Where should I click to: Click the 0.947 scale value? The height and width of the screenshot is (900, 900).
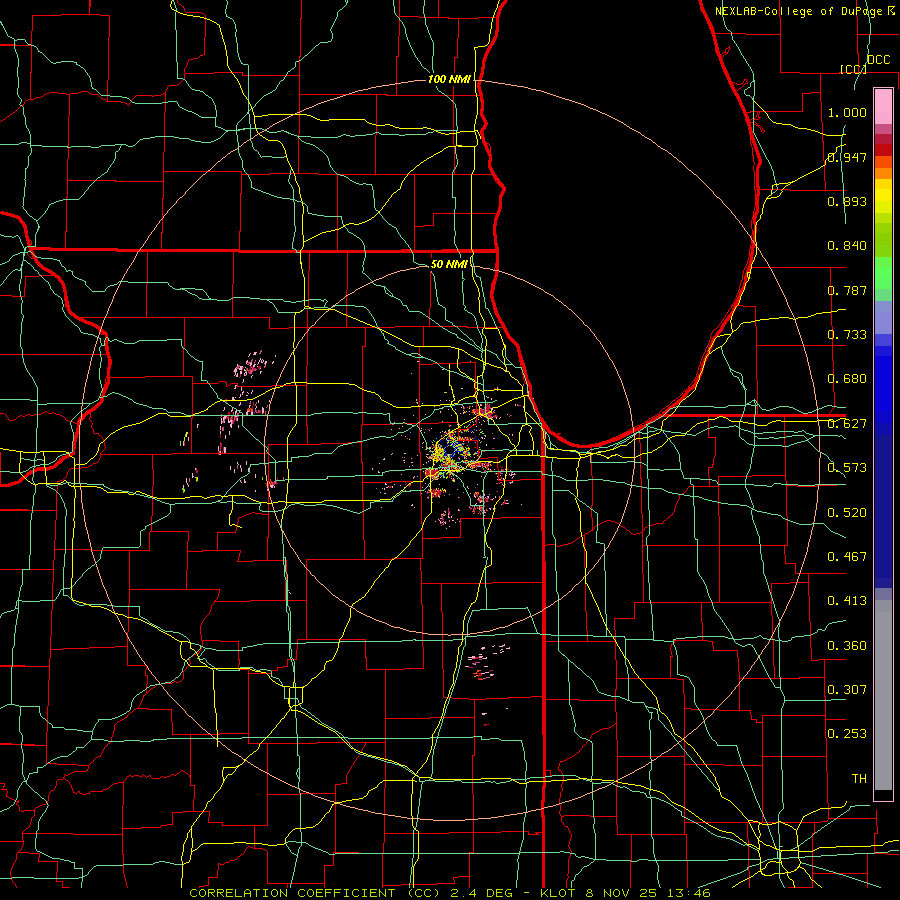(847, 157)
